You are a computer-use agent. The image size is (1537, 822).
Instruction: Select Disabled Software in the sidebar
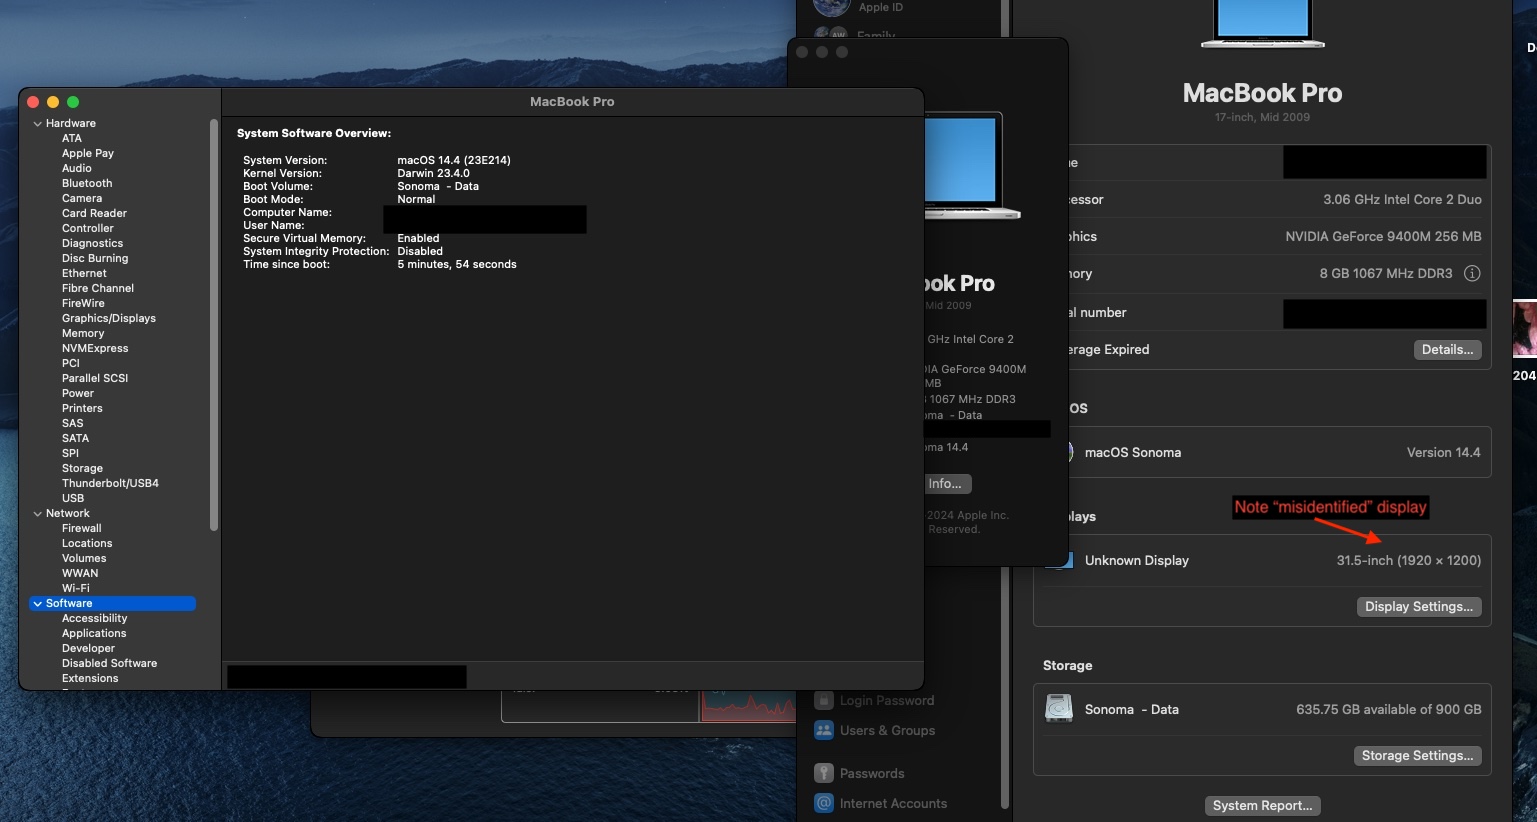pos(109,664)
